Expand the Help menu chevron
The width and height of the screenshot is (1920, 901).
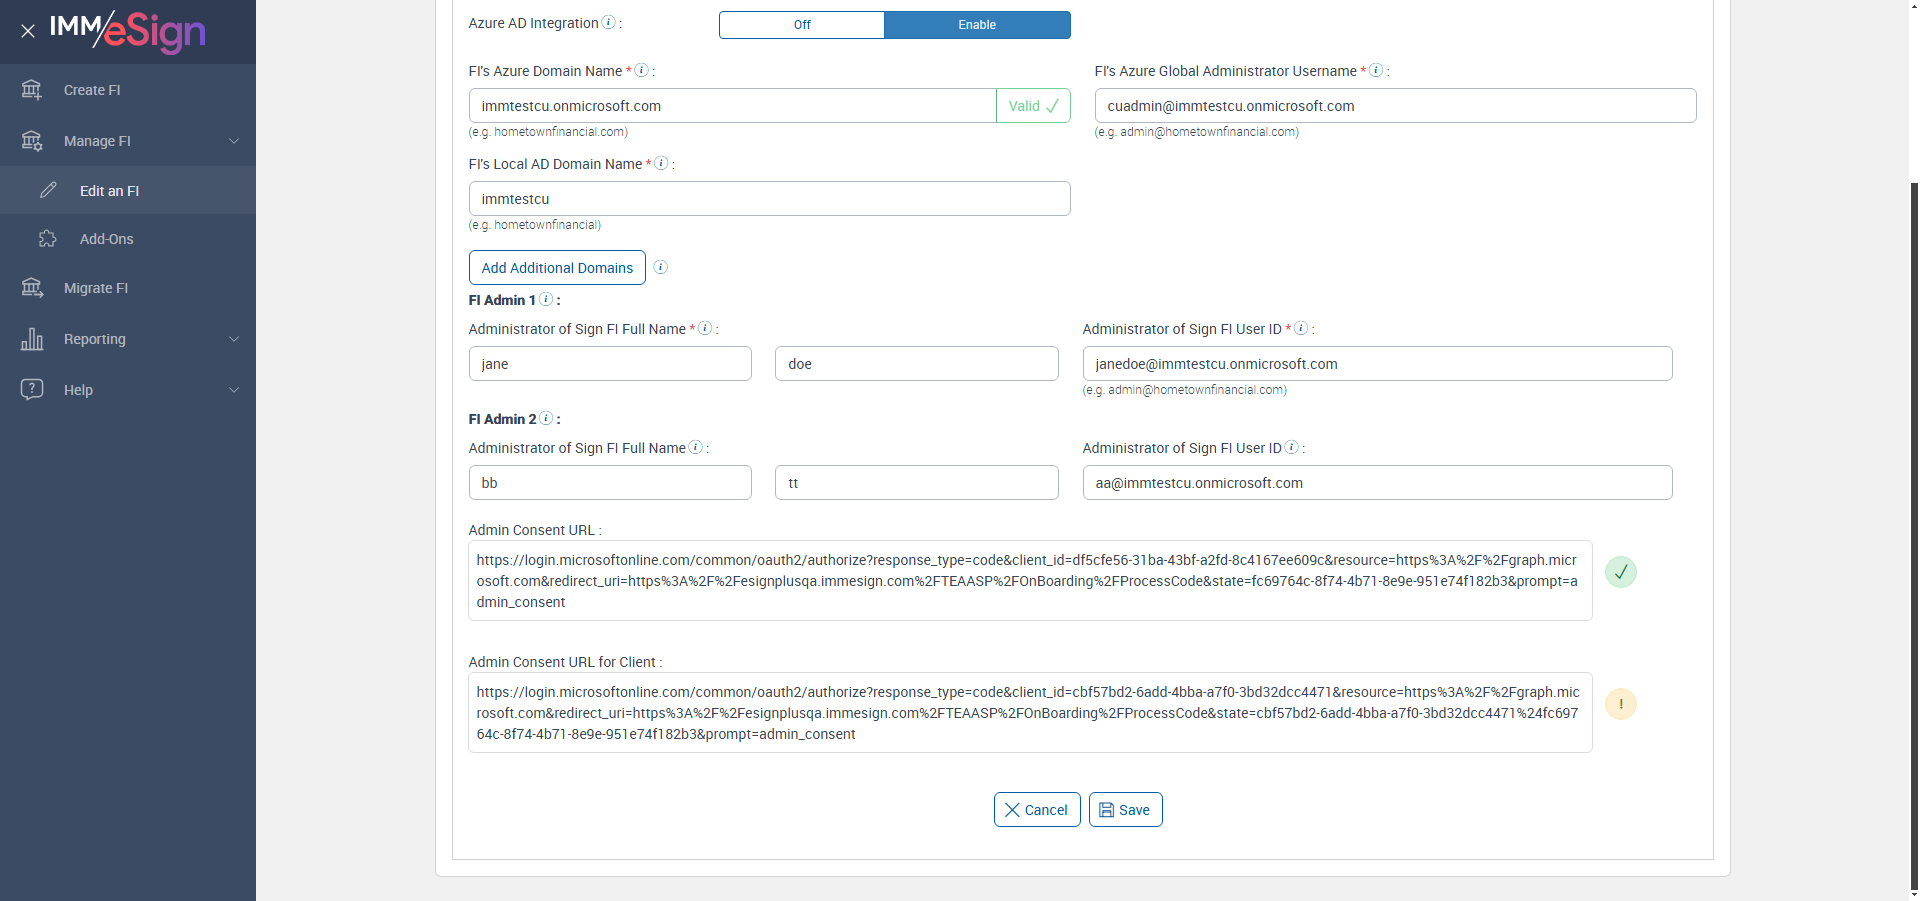[234, 390]
